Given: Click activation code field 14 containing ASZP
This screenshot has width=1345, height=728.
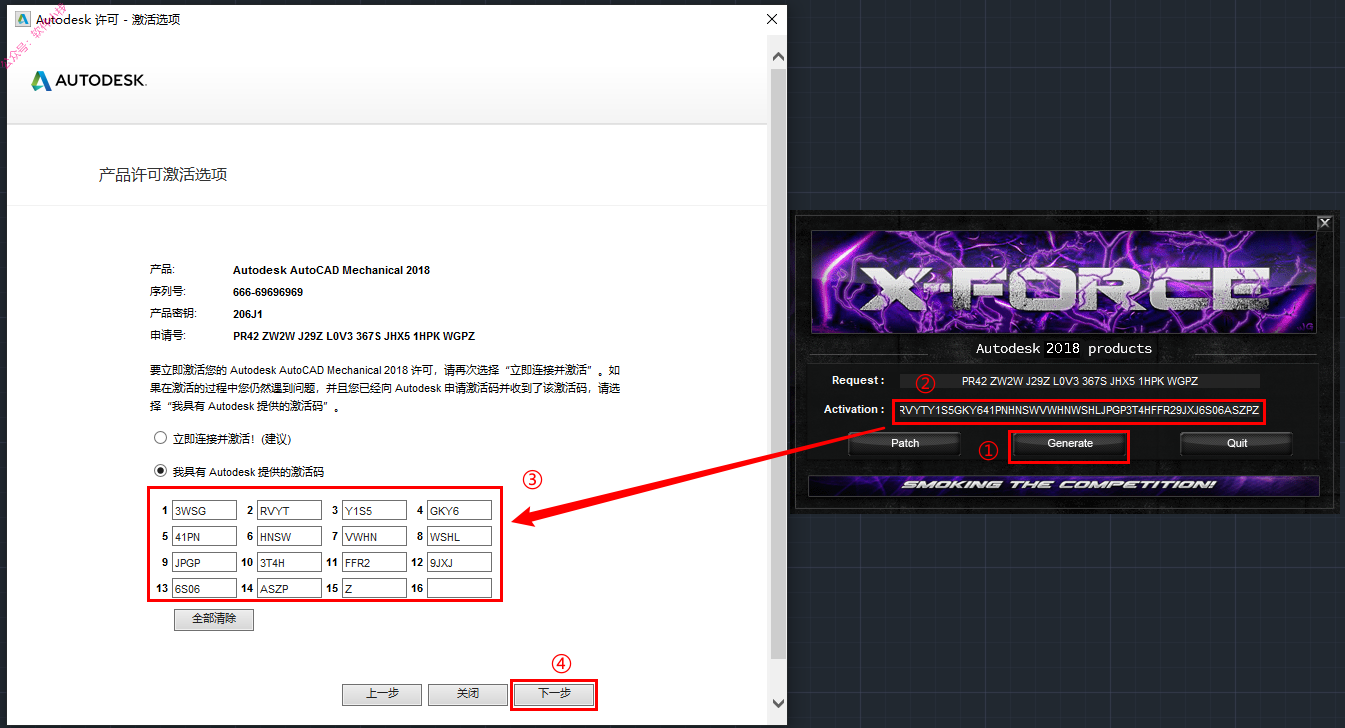Looking at the screenshot, I should 289,588.
